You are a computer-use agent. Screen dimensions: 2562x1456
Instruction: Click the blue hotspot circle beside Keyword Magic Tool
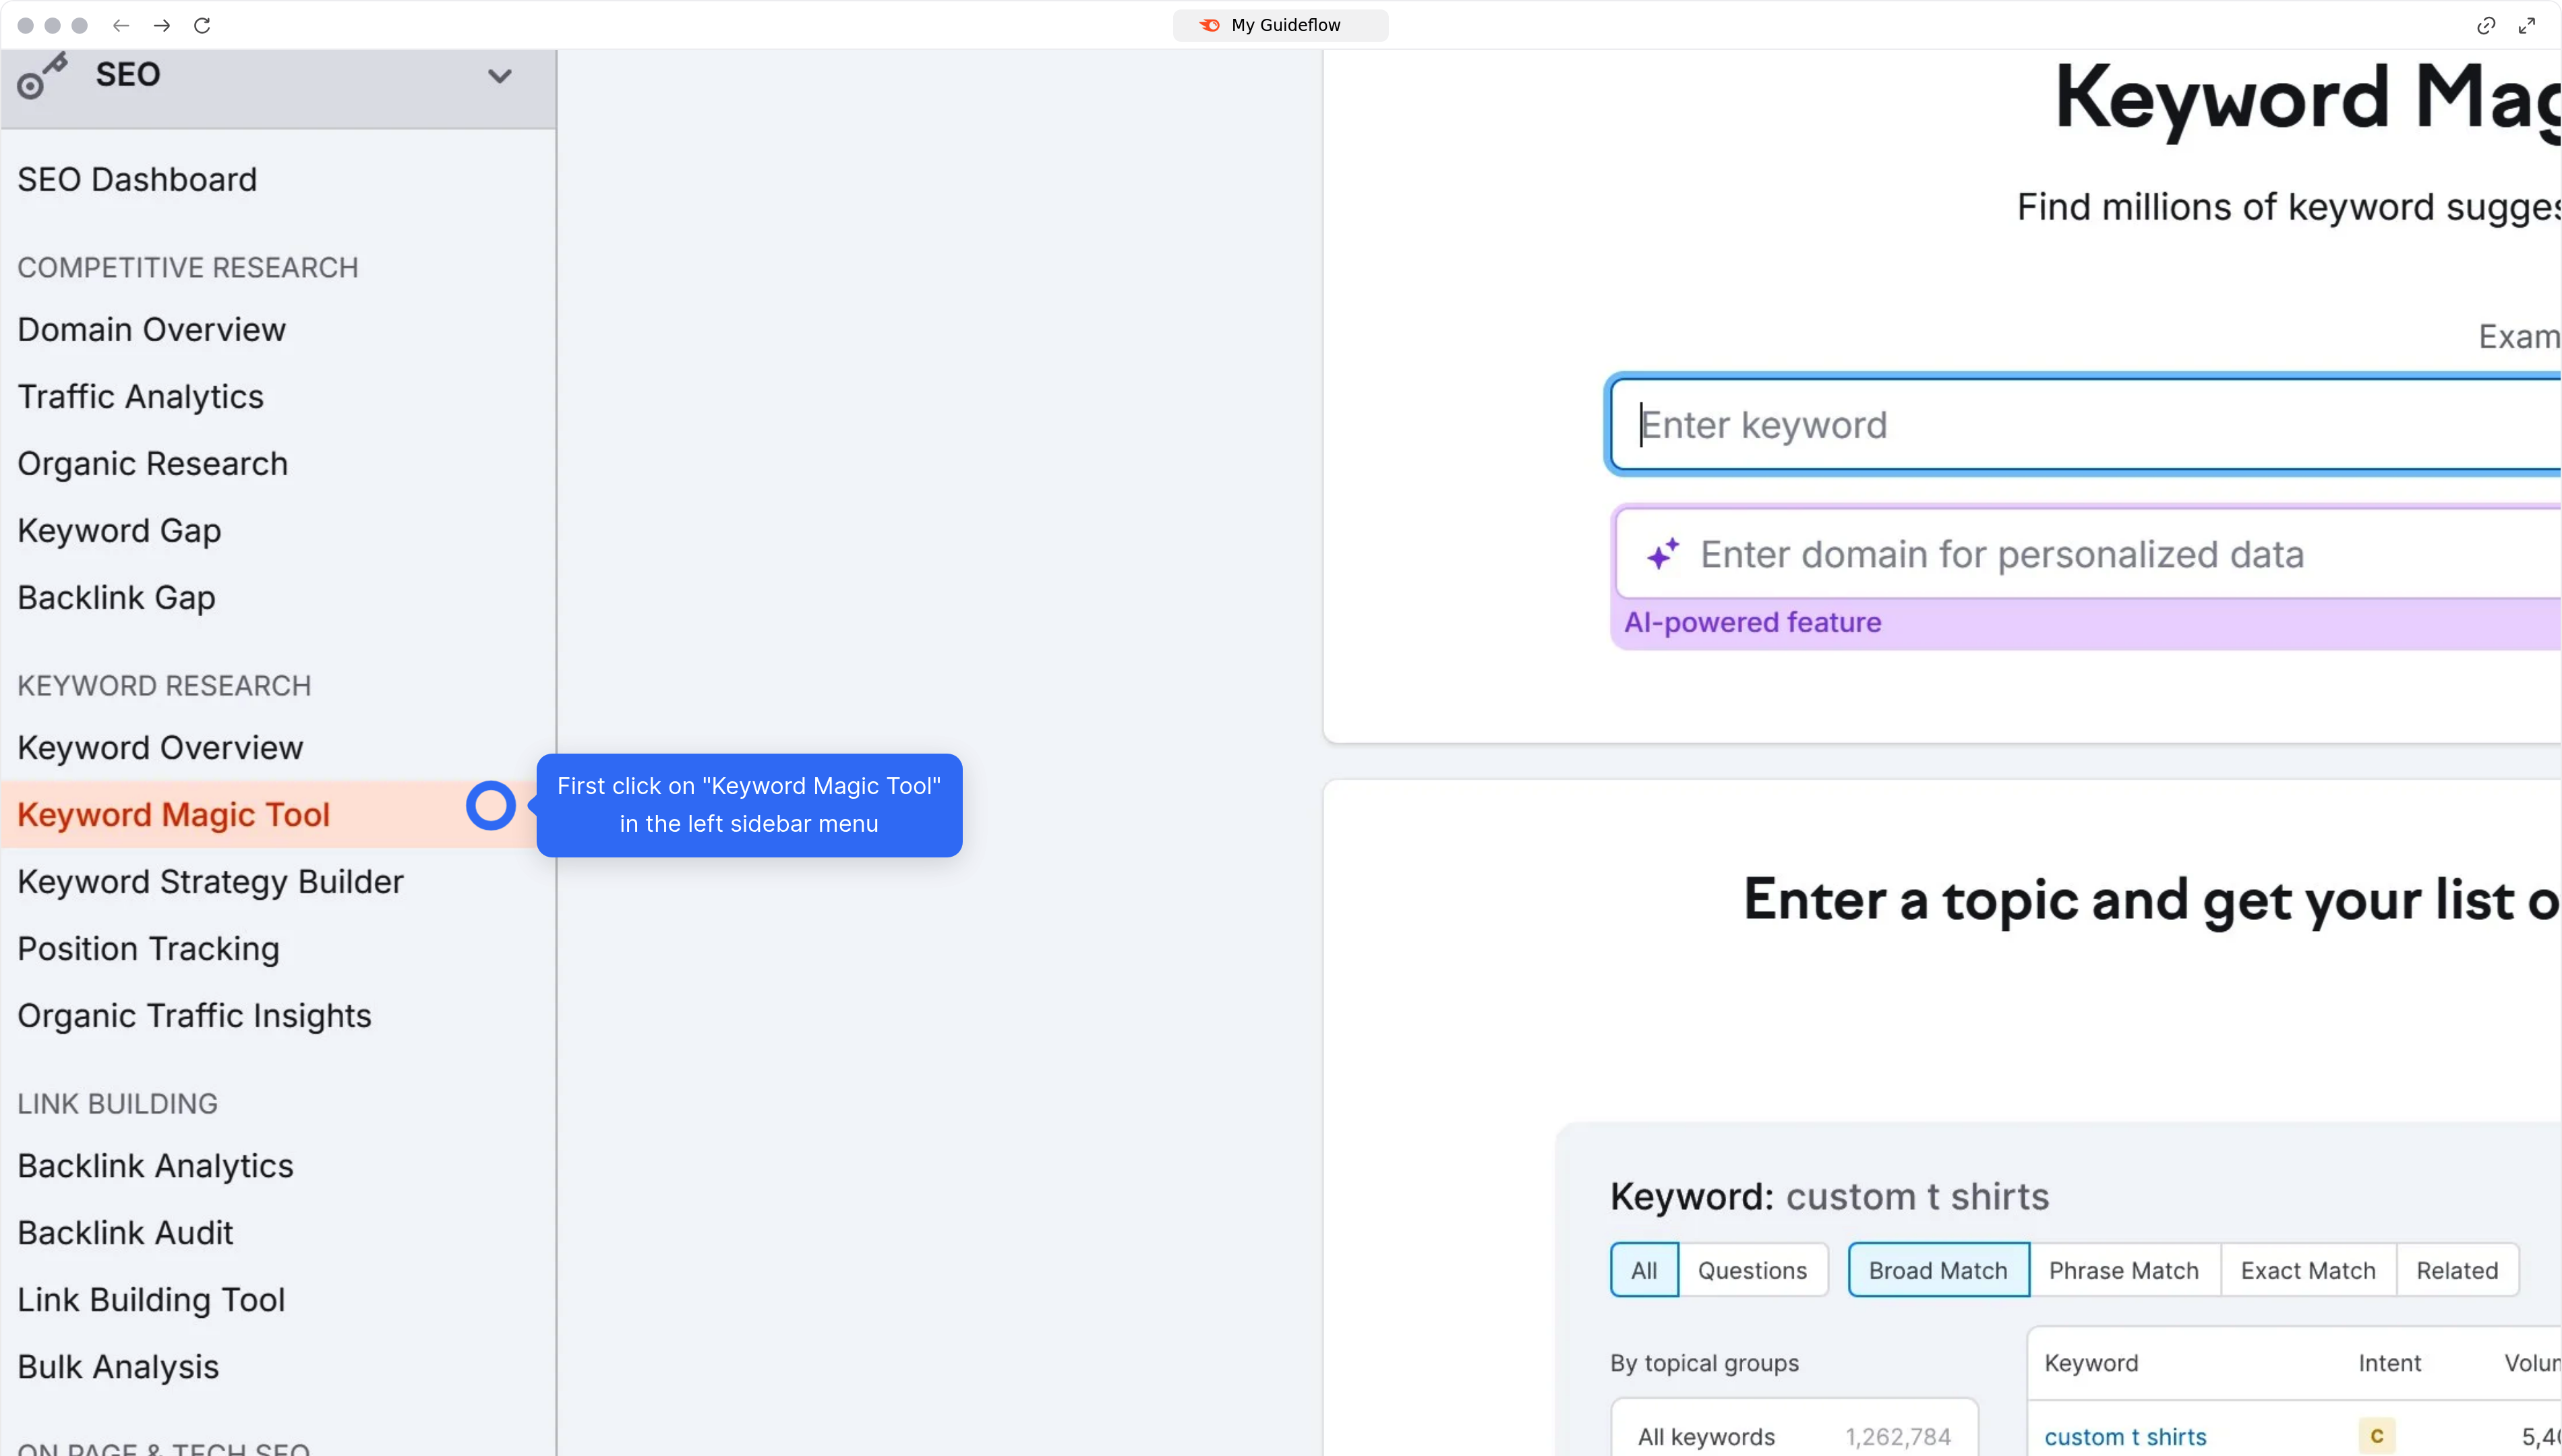coord(491,805)
